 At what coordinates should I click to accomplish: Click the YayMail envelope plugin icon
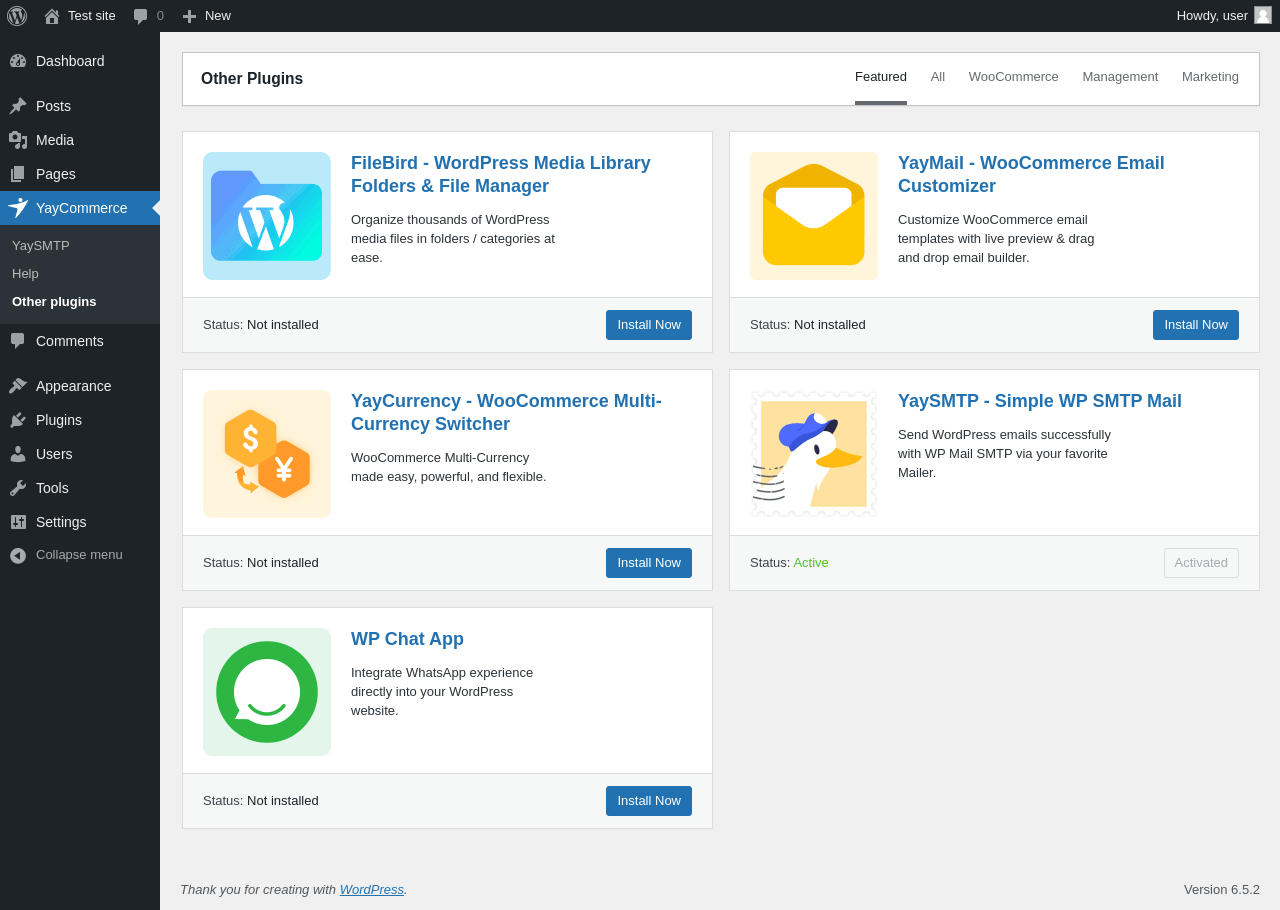click(x=814, y=216)
